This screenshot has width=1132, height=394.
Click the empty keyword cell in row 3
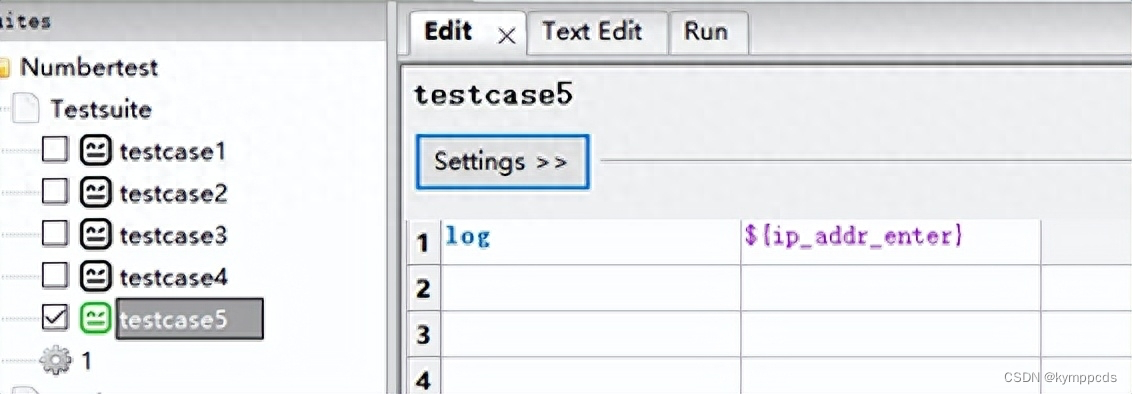click(x=591, y=334)
